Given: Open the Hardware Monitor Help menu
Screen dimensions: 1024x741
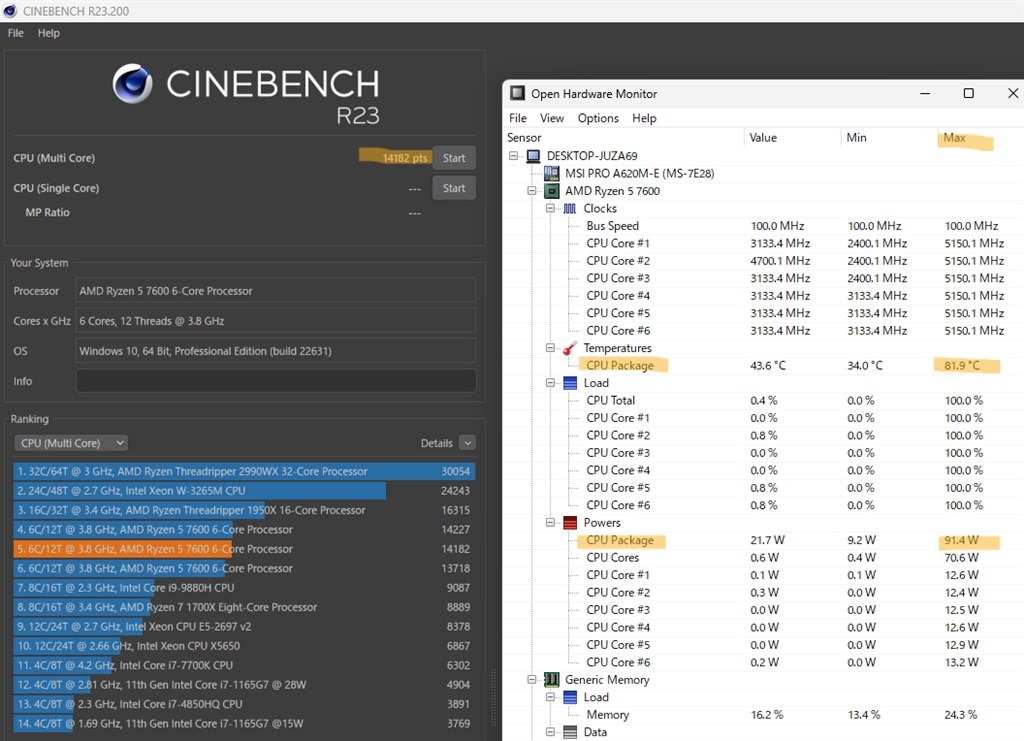Looking at the screenshot, I should coord(644,118).
